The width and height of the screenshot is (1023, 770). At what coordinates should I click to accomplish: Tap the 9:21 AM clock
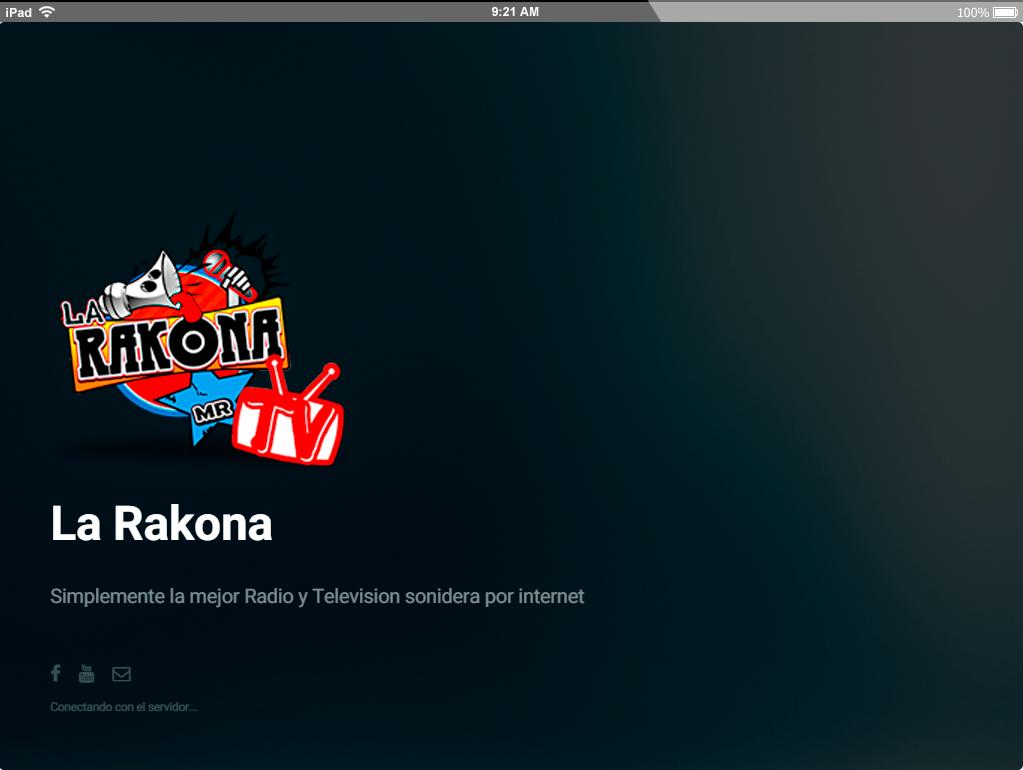click(x=515, y=12)
